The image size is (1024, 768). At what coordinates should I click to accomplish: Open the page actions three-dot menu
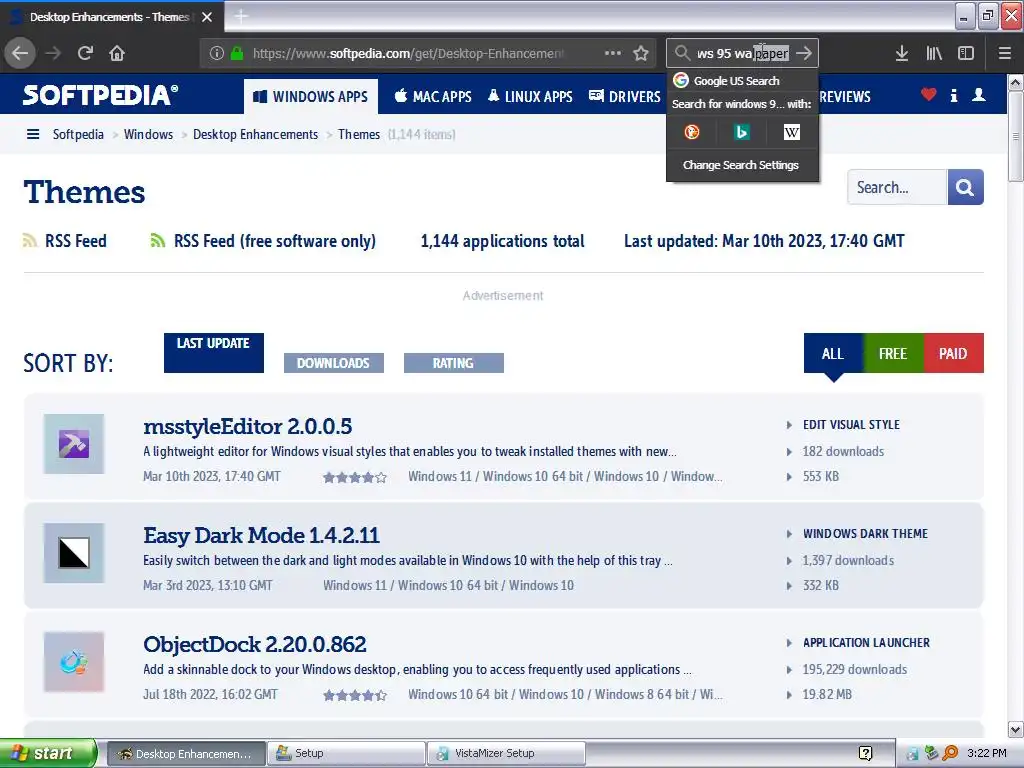(x=613, y=53)
